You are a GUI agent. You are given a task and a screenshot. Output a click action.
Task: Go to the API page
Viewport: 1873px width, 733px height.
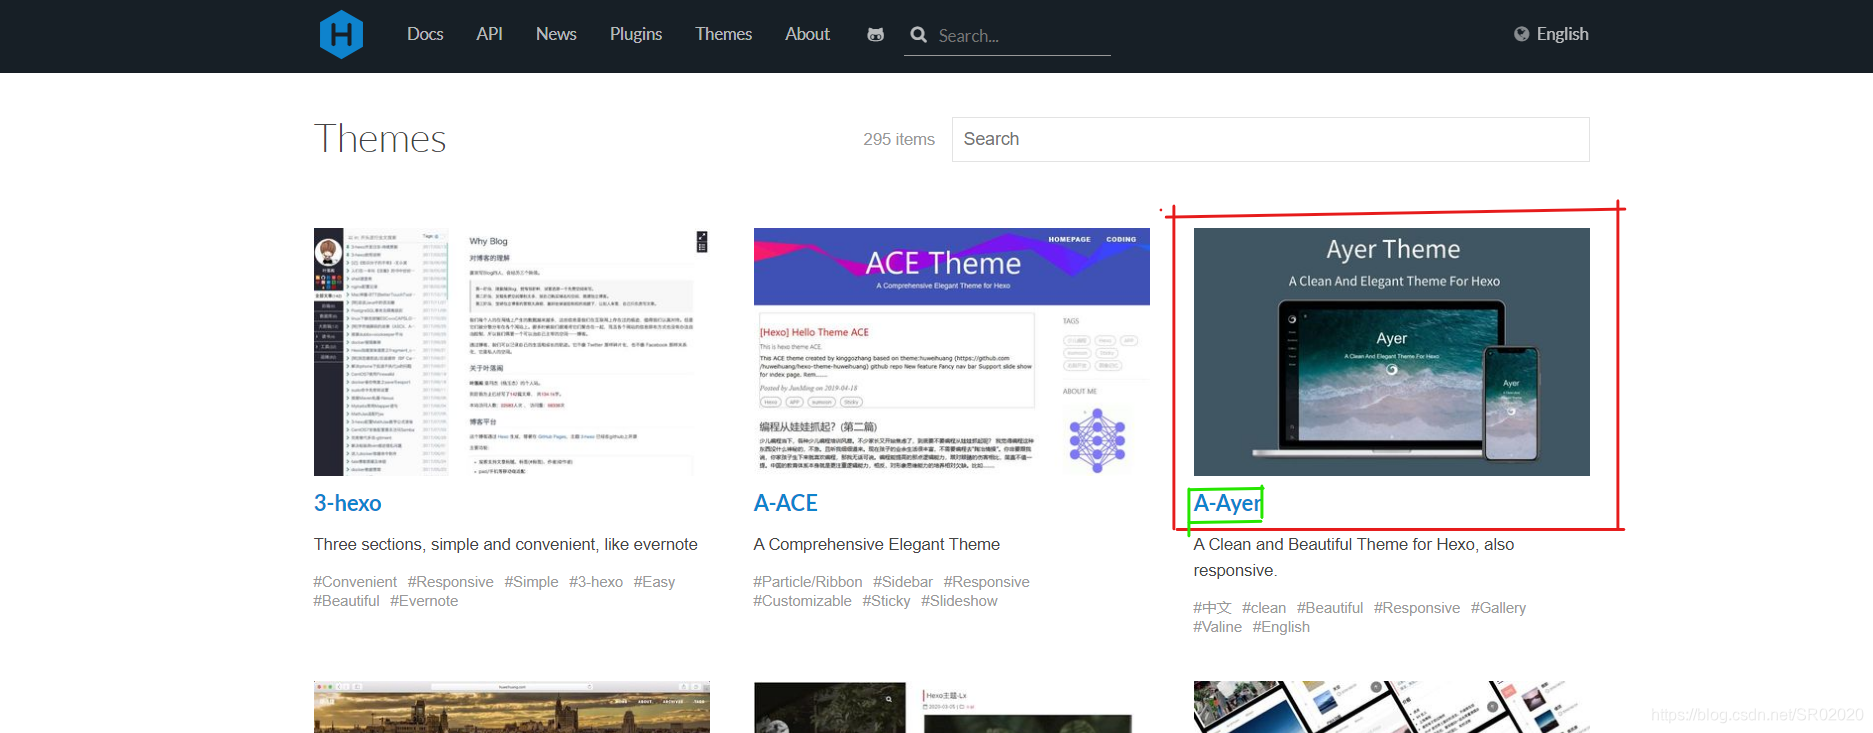(x=489, y=34)
